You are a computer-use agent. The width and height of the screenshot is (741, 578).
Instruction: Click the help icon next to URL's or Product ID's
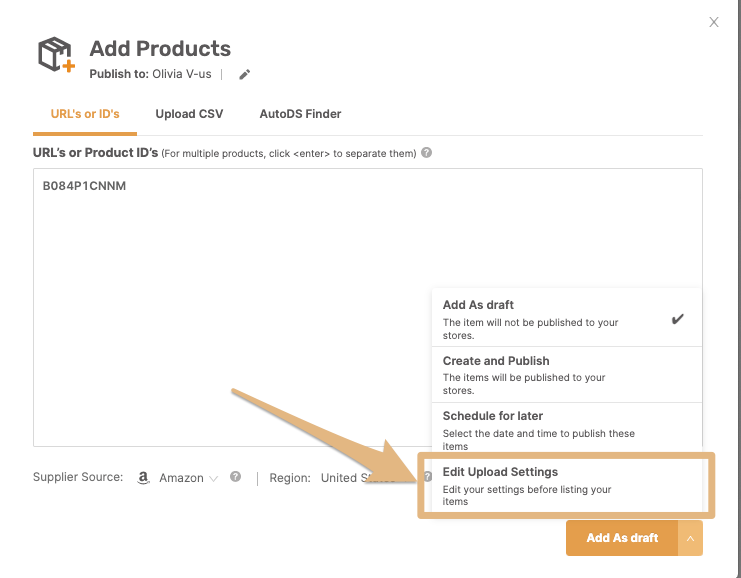coord(426,153)
